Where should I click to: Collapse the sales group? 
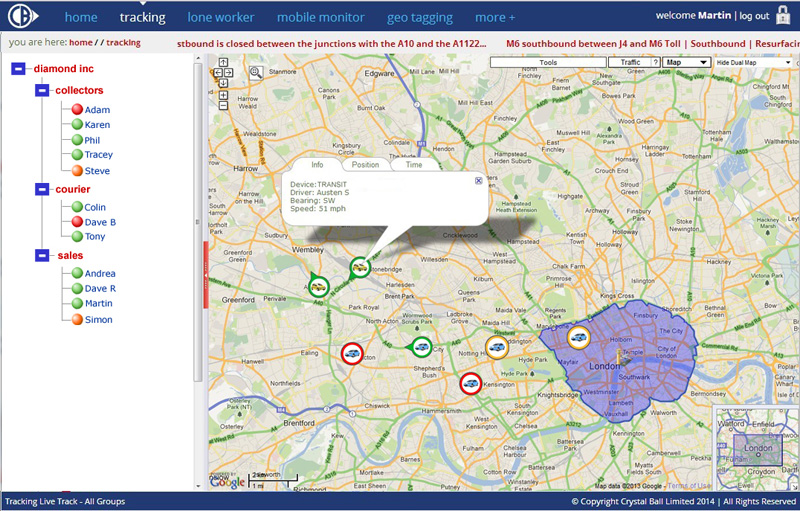click(x=42, y=256)
